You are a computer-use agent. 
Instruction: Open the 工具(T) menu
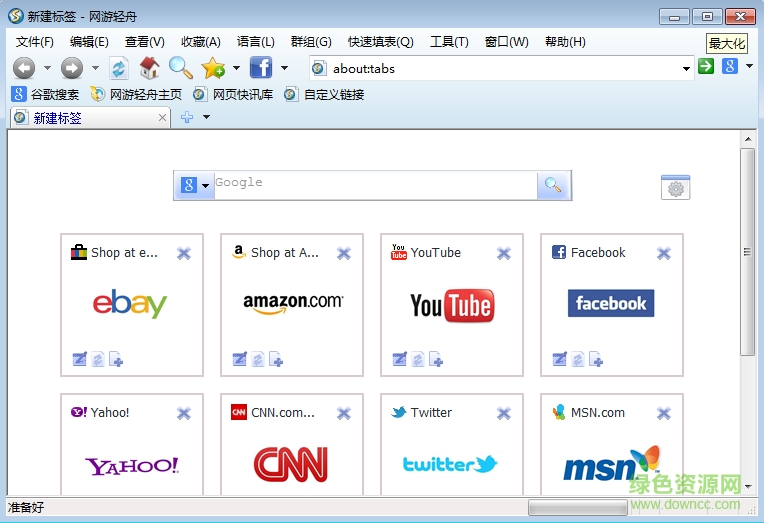[449, 41]
